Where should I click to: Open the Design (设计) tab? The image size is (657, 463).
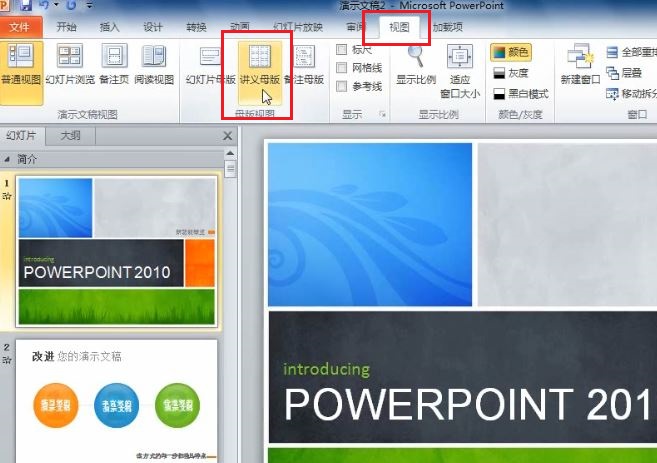153,27
